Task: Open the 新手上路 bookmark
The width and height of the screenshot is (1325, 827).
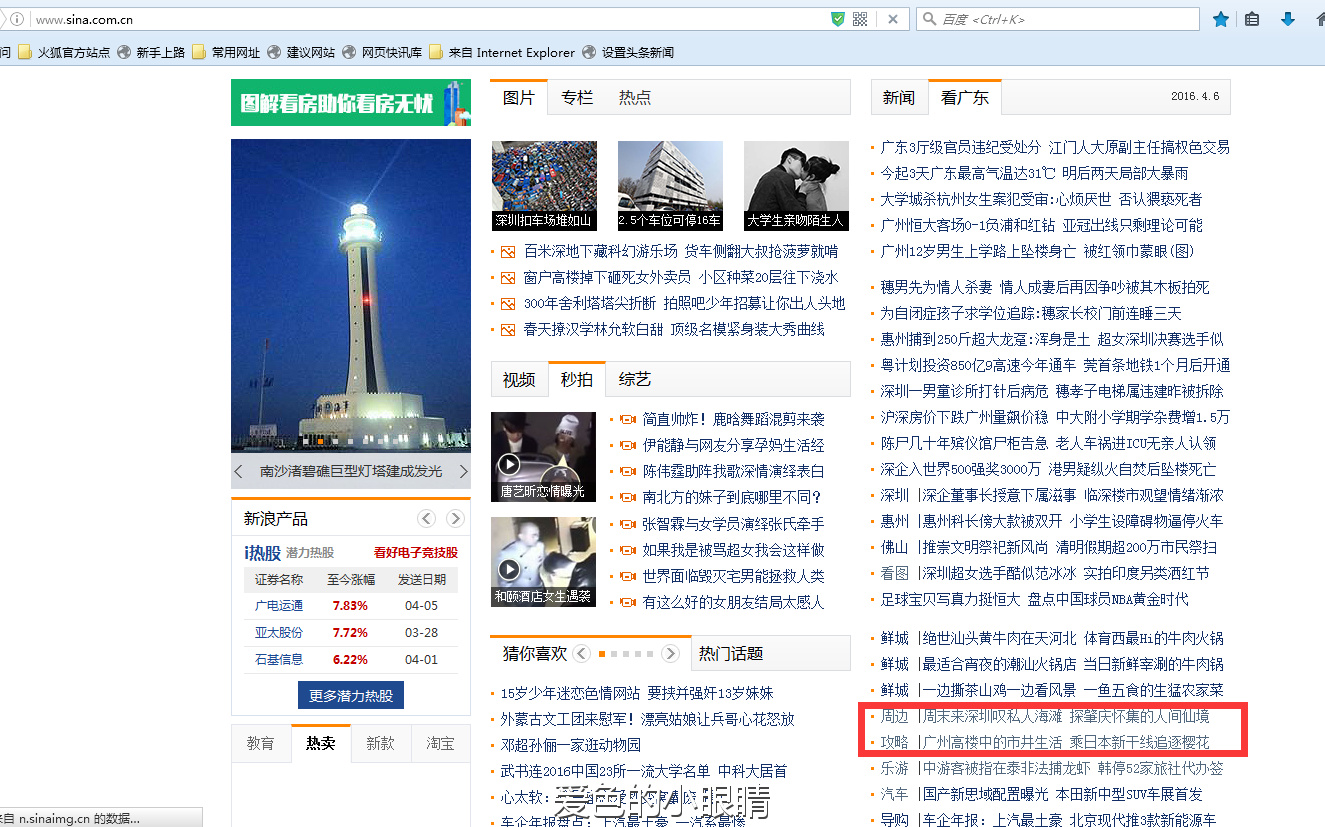Action: 151,52
